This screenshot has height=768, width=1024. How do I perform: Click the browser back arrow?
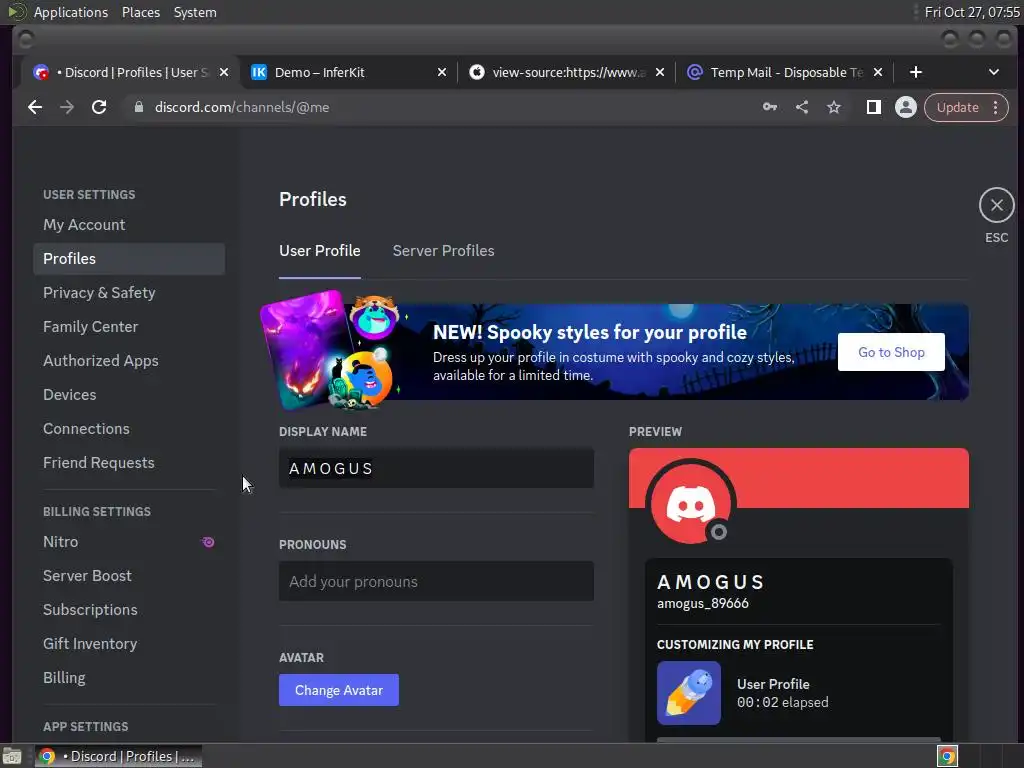coord(35,107)
